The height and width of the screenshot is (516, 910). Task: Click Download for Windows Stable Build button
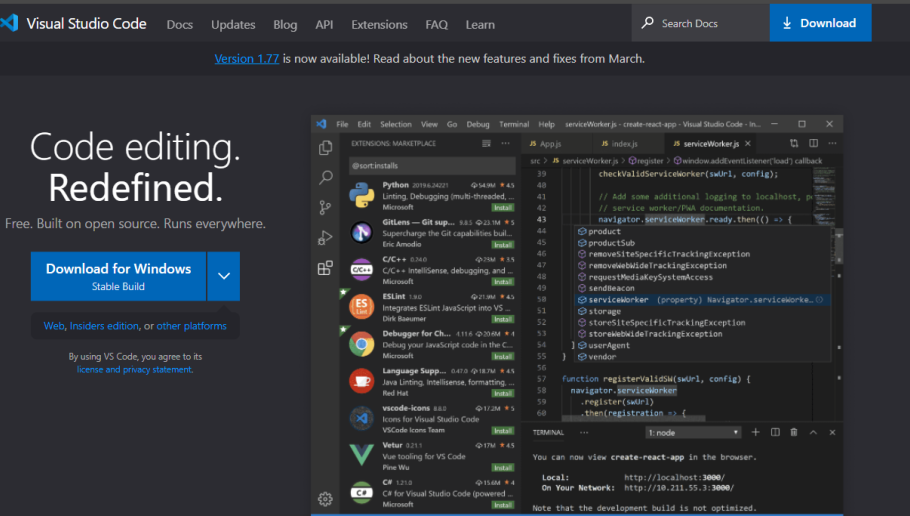118,276
